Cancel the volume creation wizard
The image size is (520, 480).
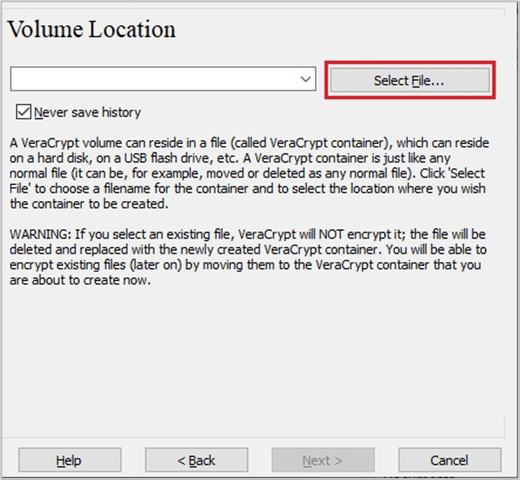tap(450, 460)
